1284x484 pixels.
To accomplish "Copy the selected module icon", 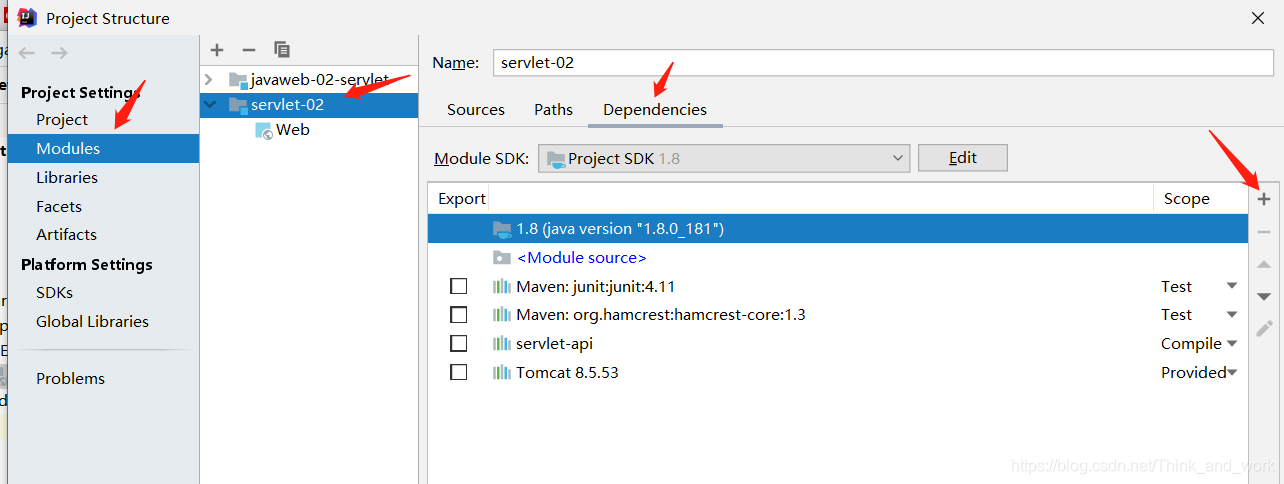I will point(282,49).
